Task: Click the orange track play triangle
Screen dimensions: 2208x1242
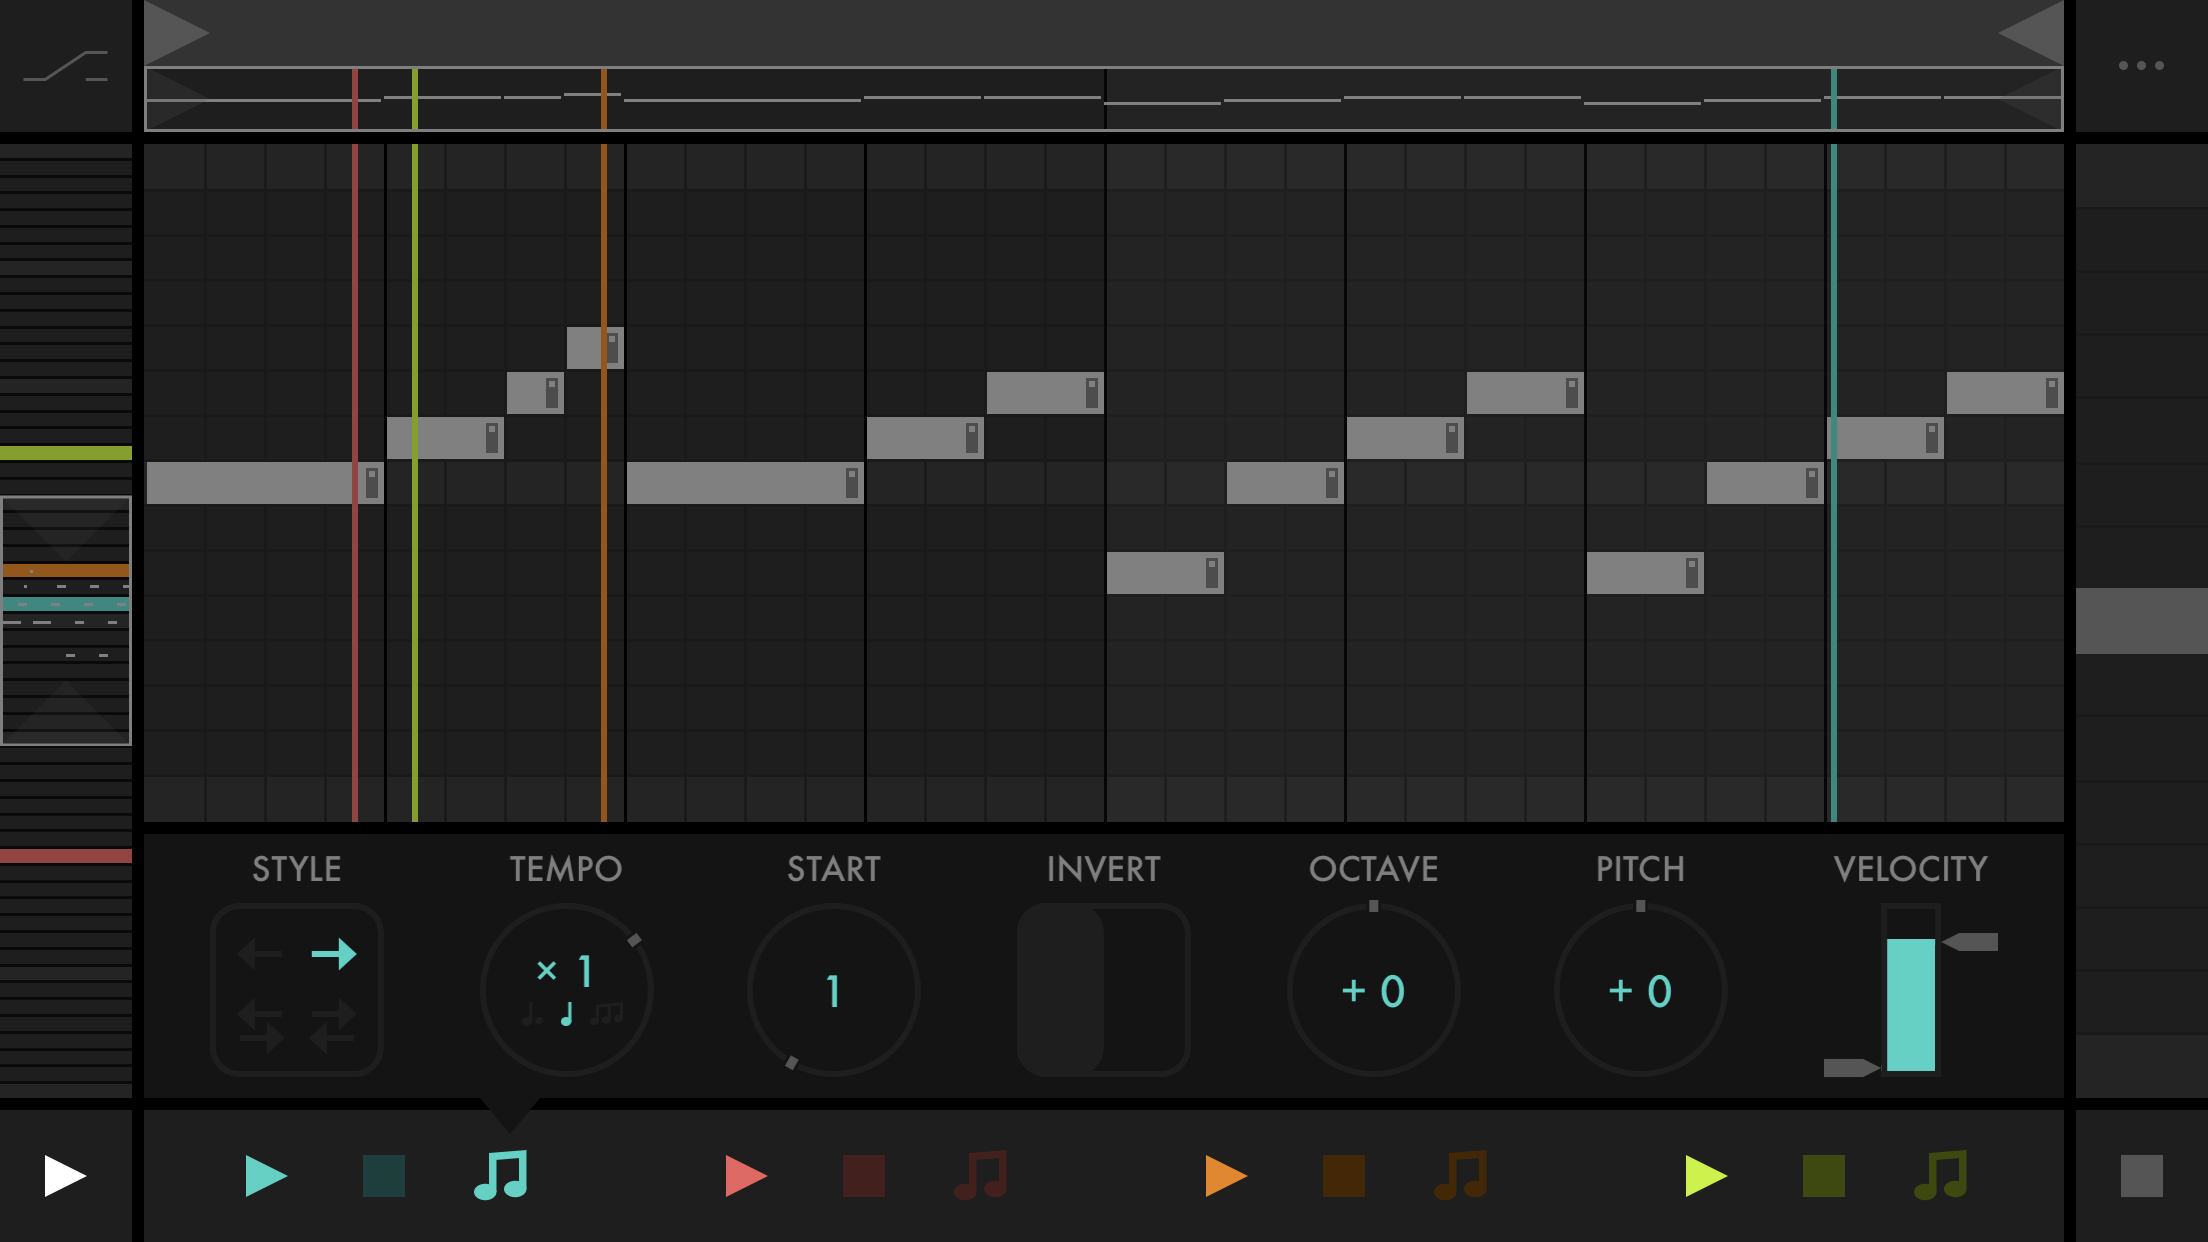Action: point(1225,1176)
